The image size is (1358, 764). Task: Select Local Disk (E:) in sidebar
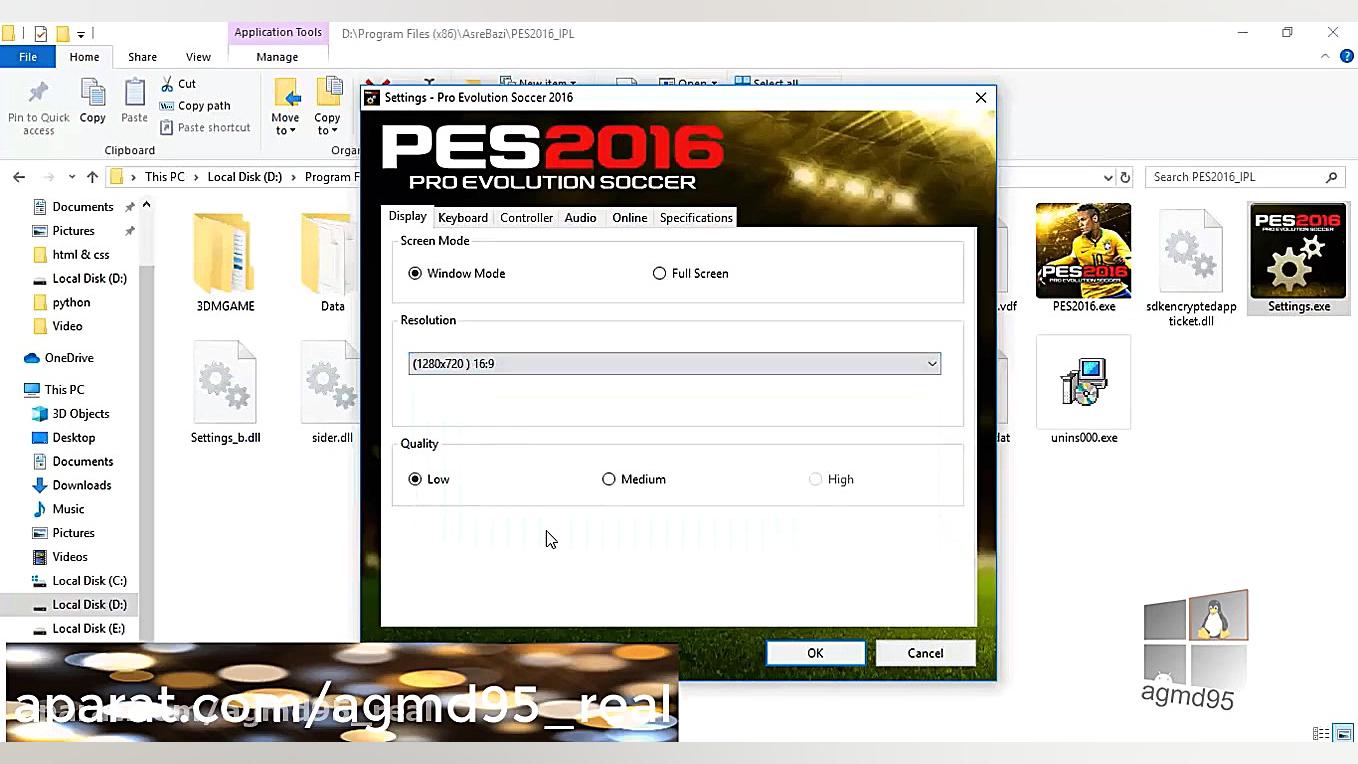point(91,628)
